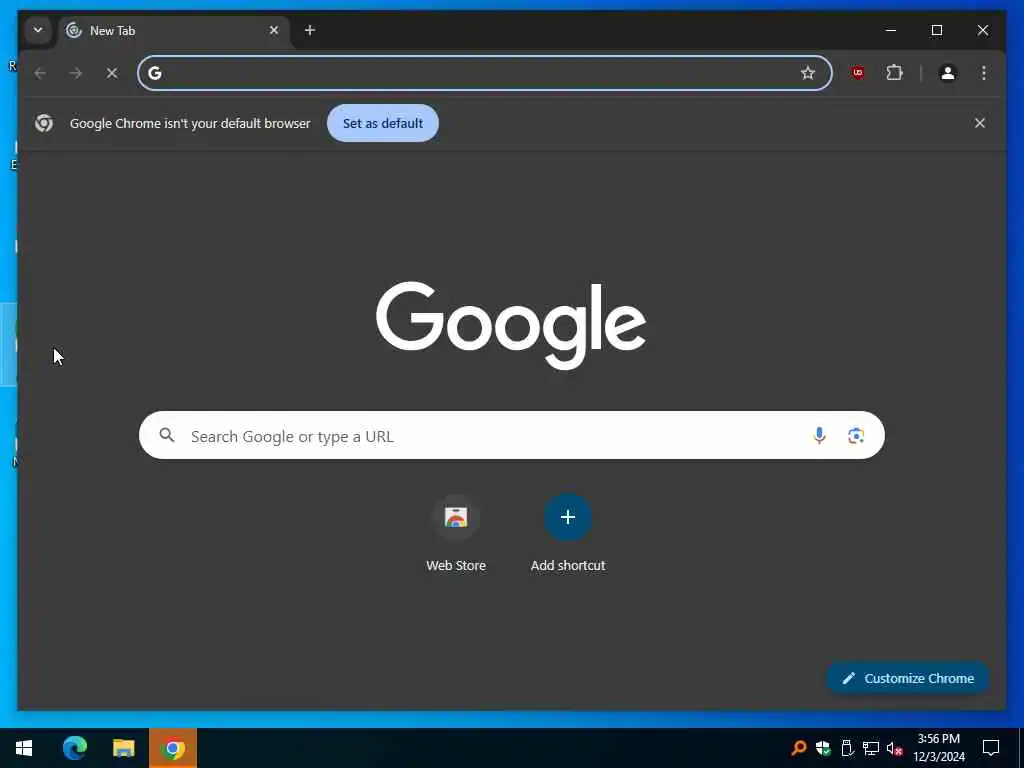Image resolution: width=1024 pixels, height=768 pixels.
Task: Click Add shortcut button
Action: pos(568,534)
